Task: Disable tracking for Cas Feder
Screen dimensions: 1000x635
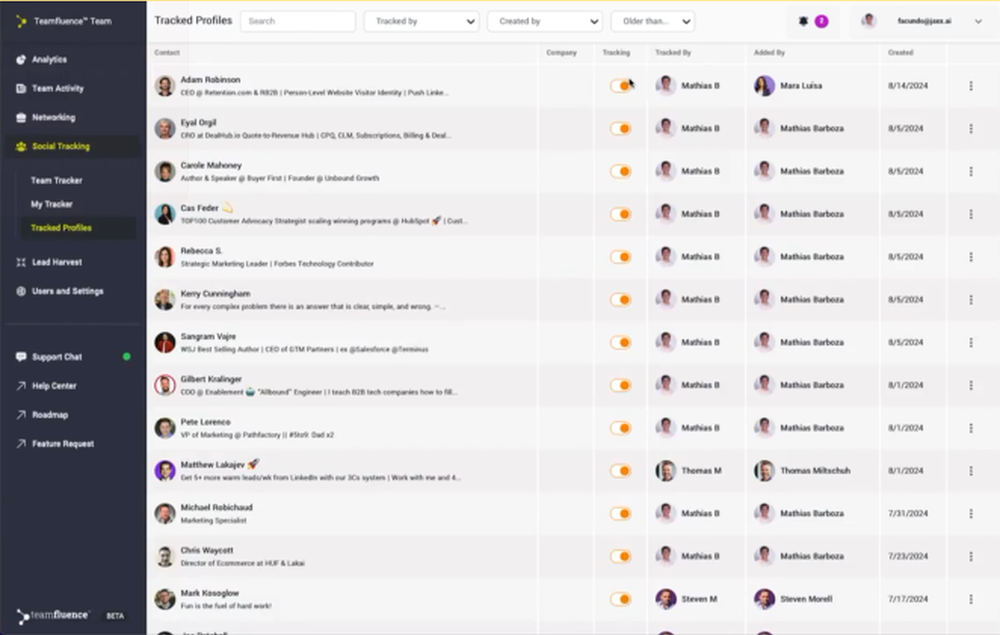Action: point(621,214)
